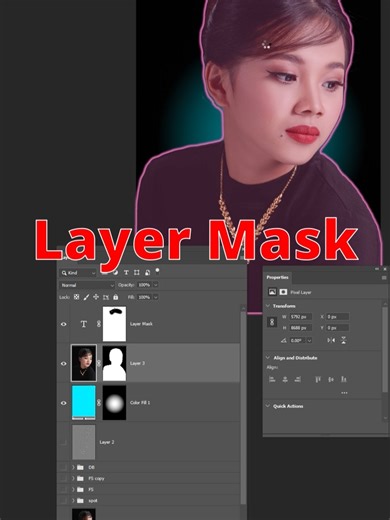Screen dimensions: 390x520
Task: Lock position move icon
Action: click(96, 297)
